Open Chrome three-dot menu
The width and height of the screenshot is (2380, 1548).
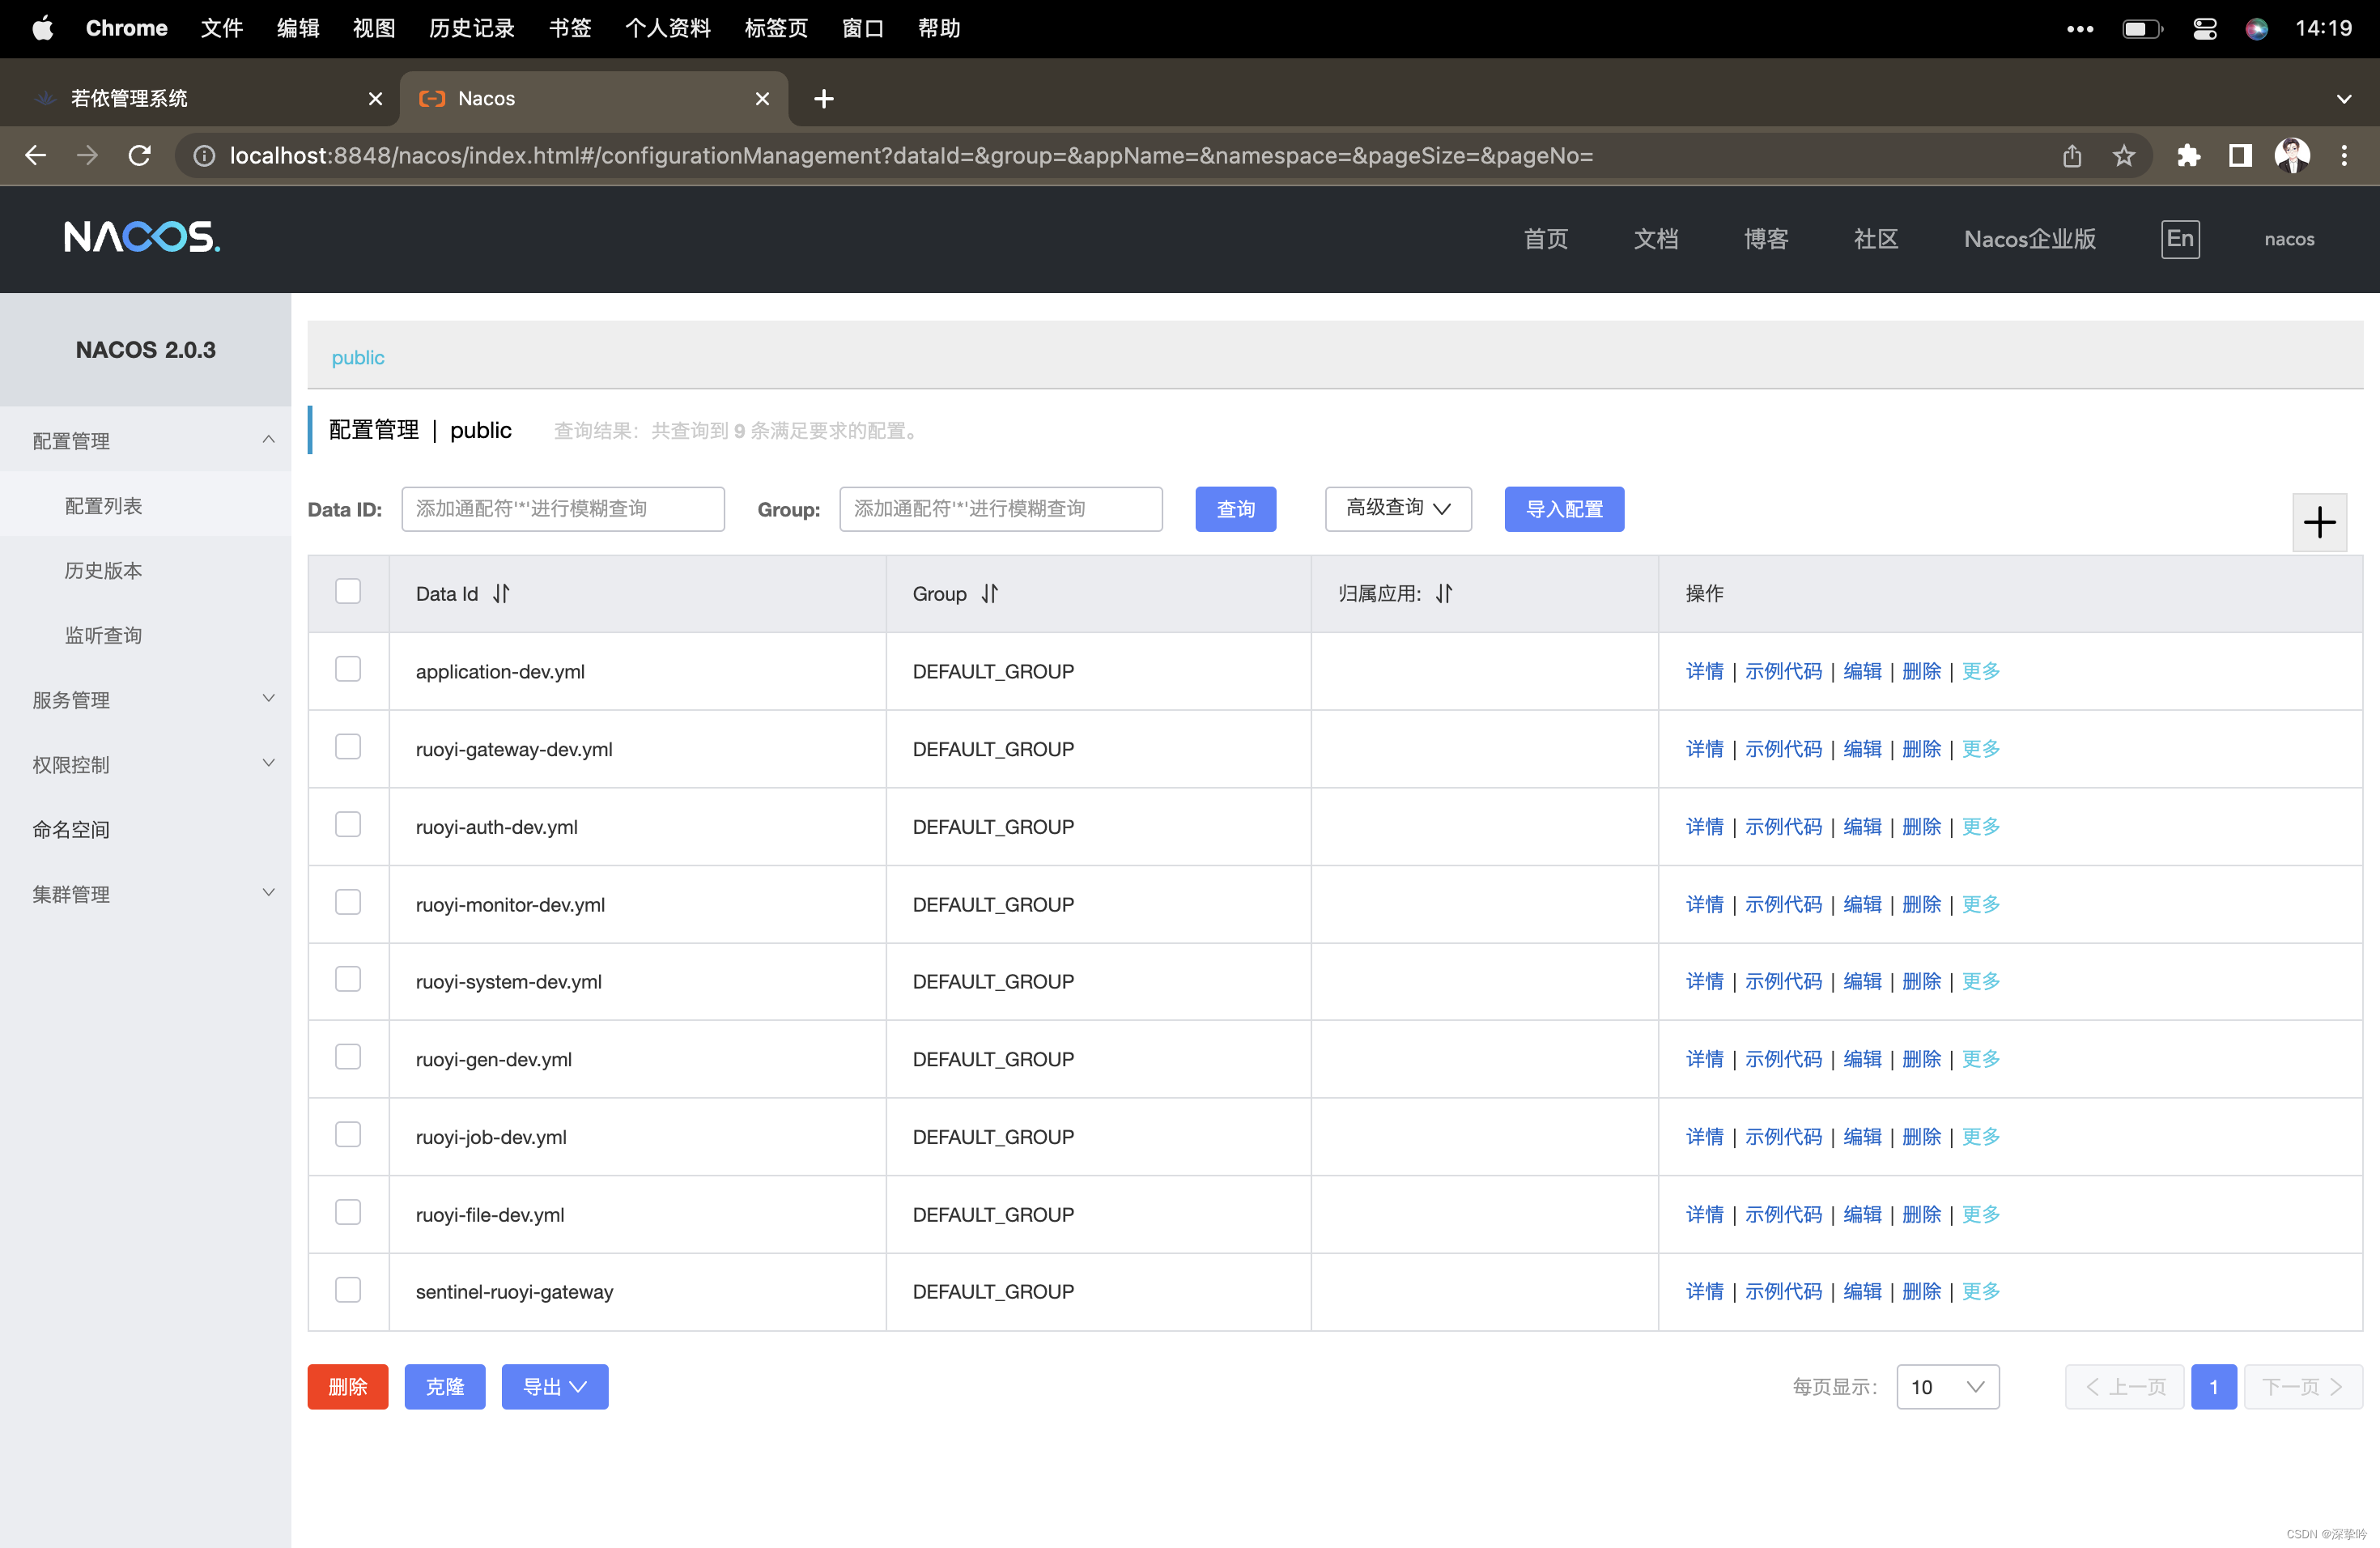pyautogui.click(x=2344, y=155)
